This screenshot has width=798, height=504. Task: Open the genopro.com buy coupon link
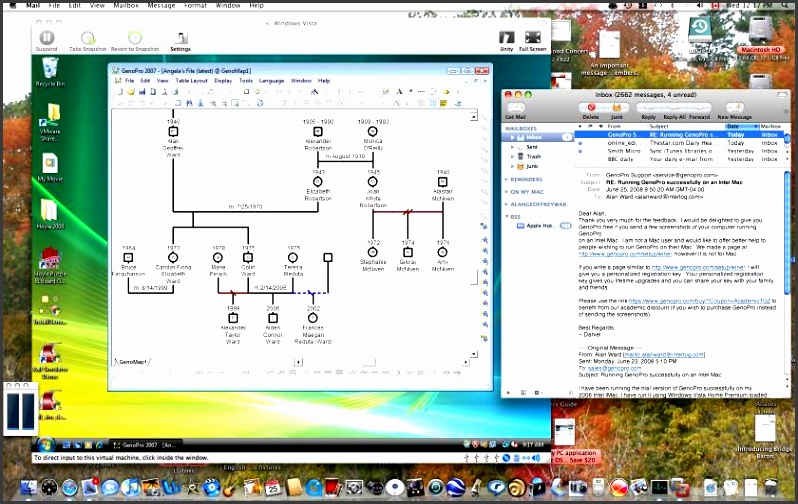[x=699, y=301]
